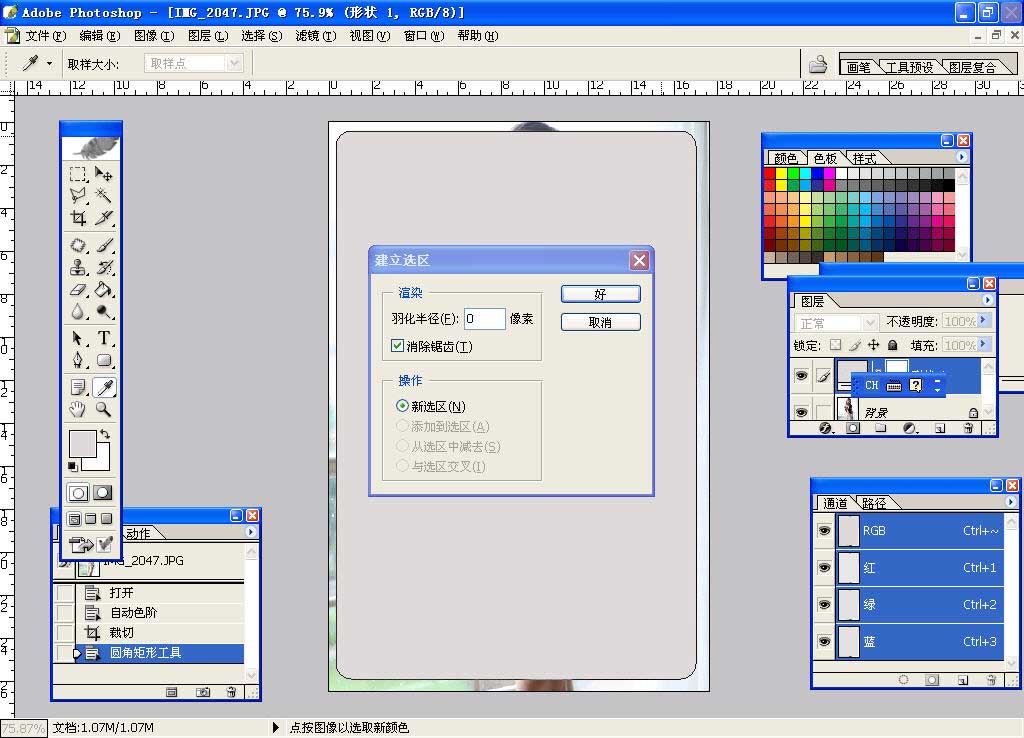This screenshot has height=738, width=1024.
Task: Open the 图像 menu
Action: click(x=153, y=36)
